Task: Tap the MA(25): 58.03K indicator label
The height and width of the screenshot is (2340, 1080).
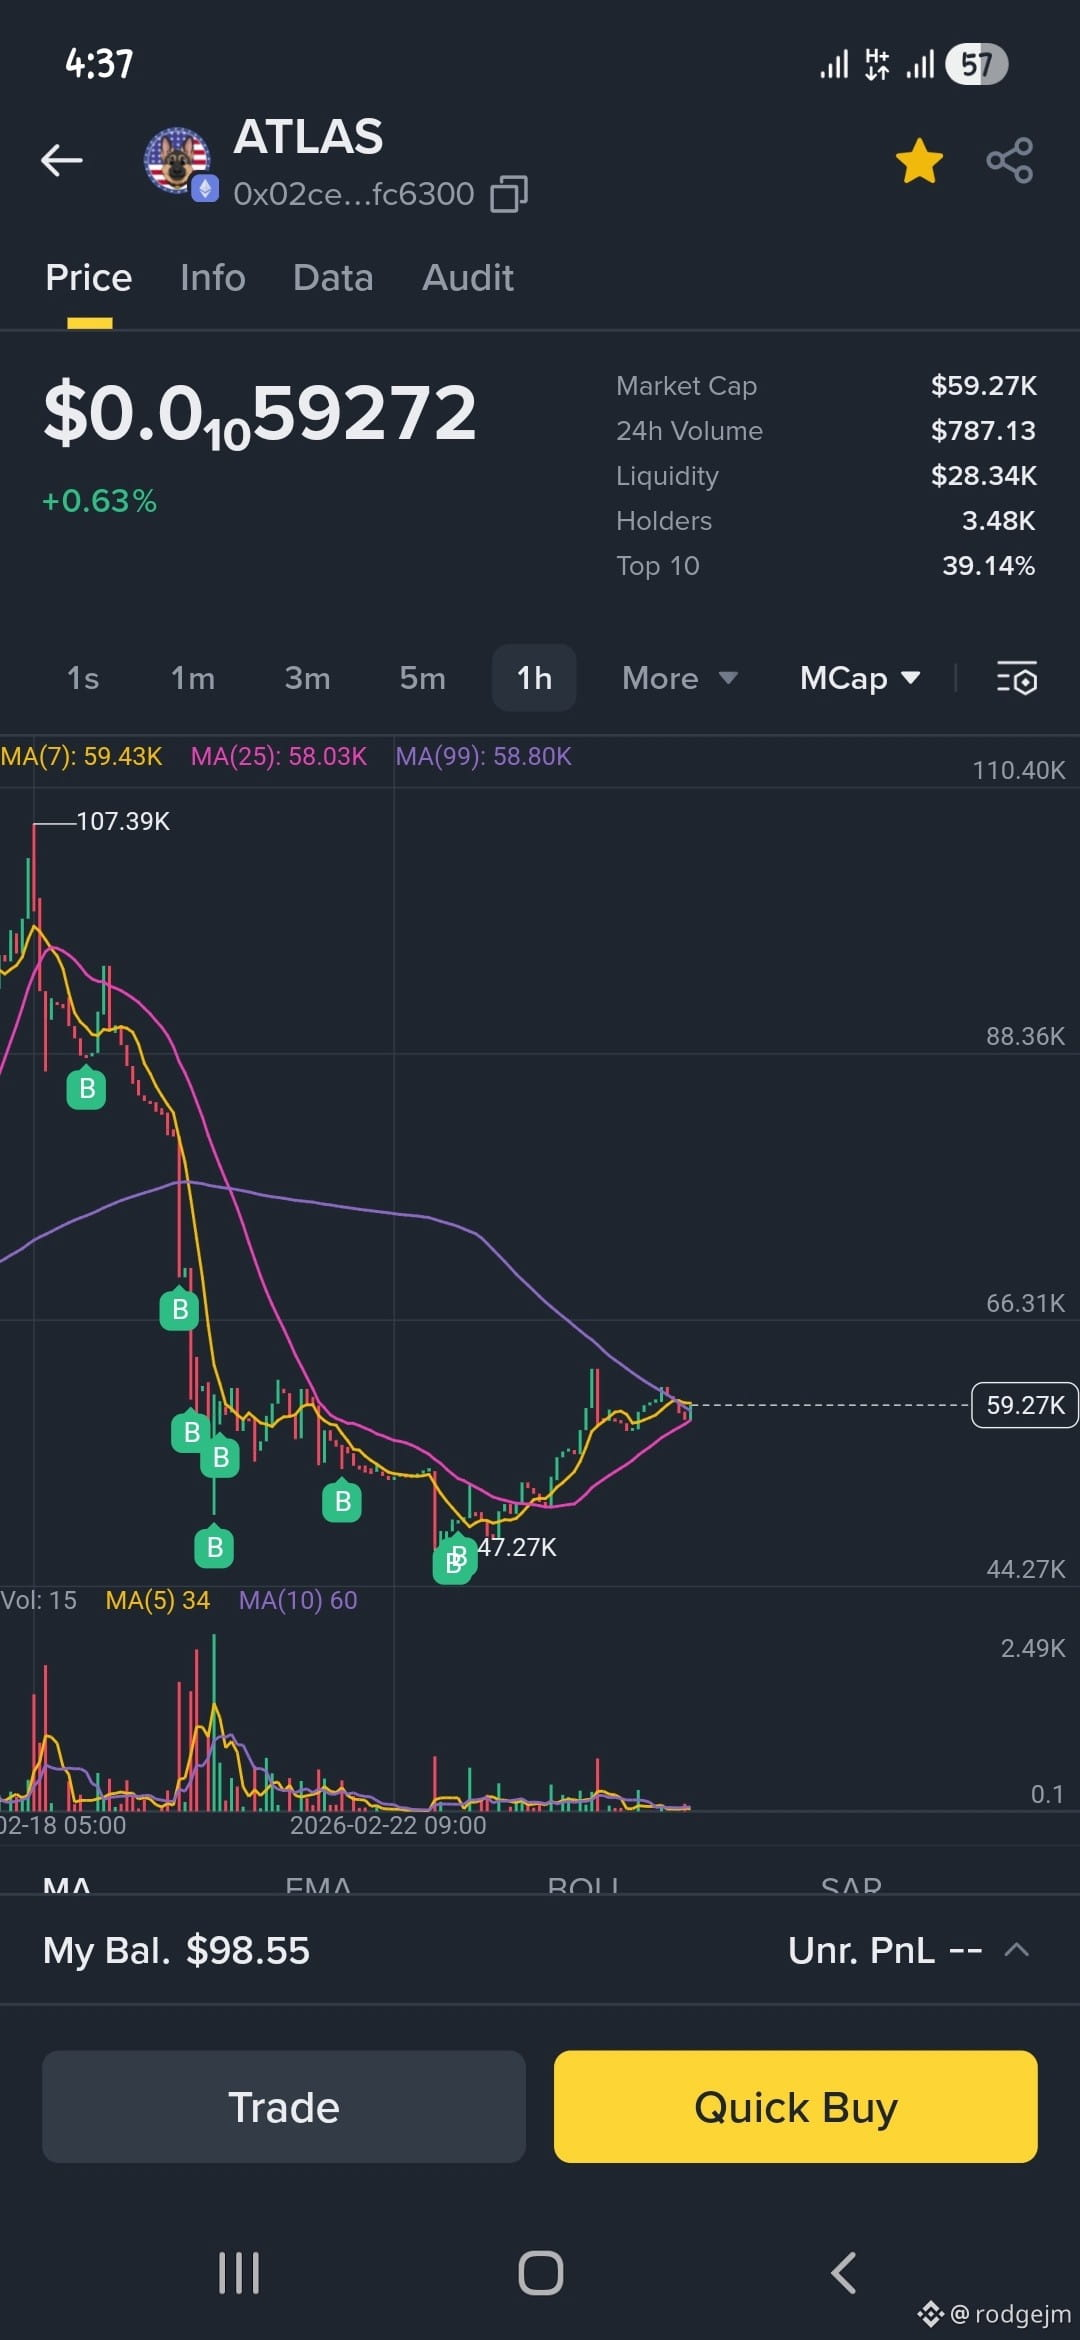Action: (x=279, y=756)
